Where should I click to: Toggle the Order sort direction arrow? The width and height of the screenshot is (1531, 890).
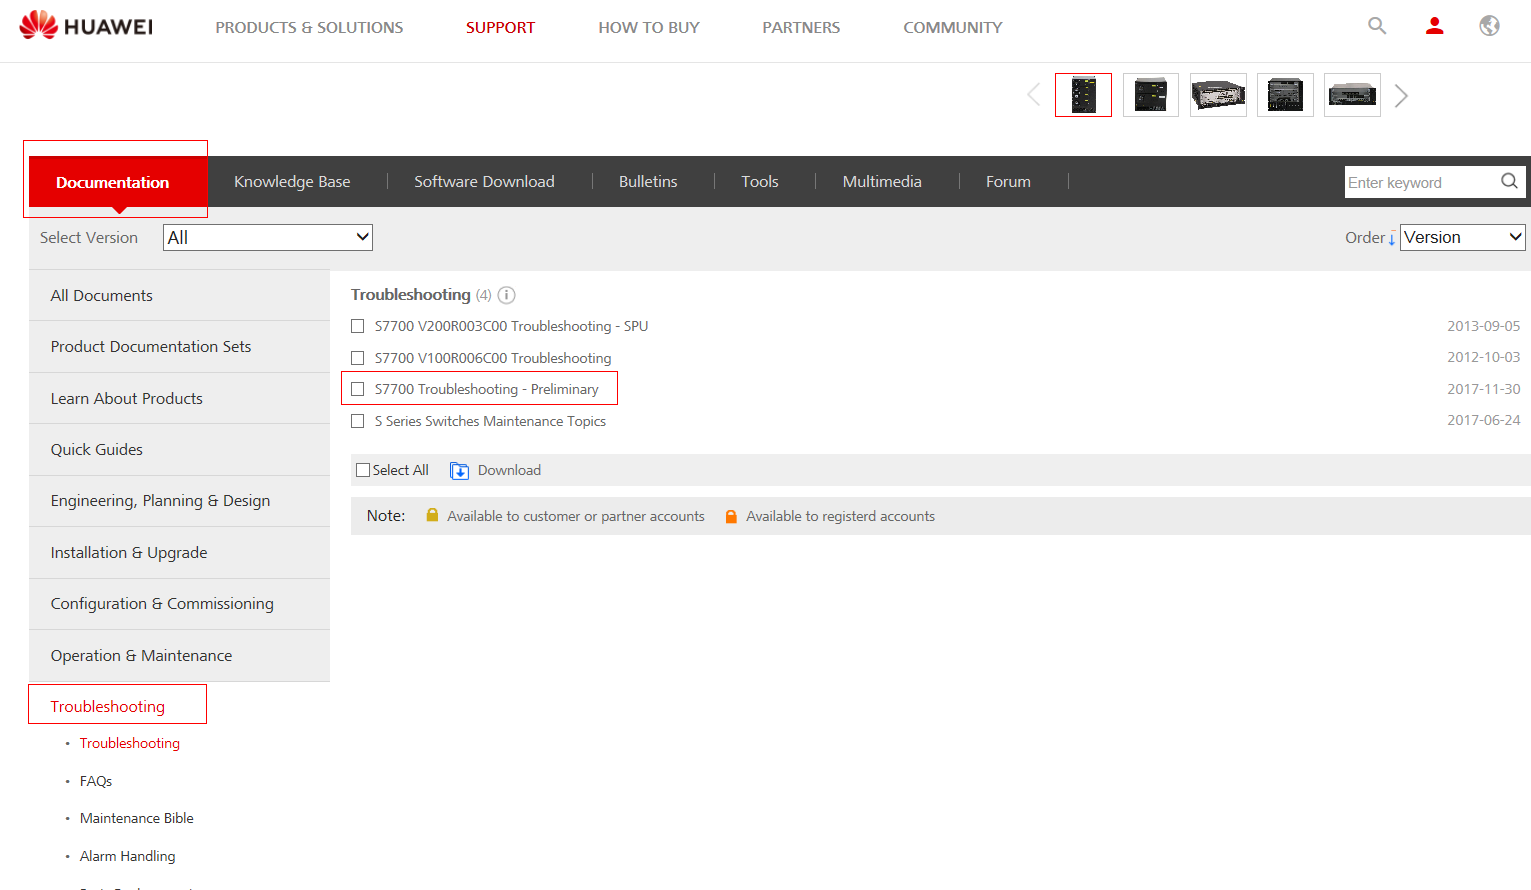click(1391, 238)
